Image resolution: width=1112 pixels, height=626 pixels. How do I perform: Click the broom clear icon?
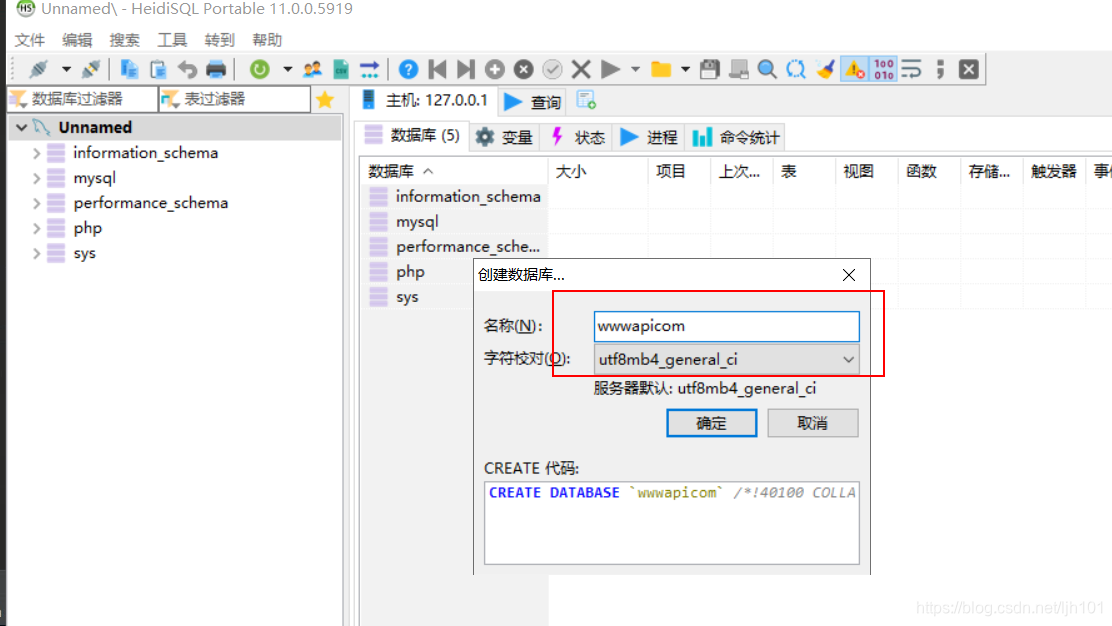click(x=825, y=69)
